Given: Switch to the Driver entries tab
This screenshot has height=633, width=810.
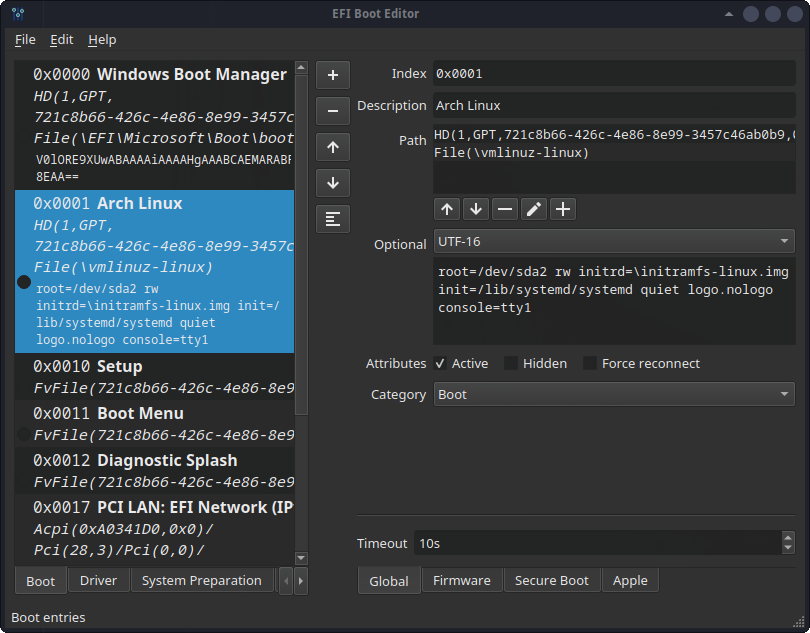Looking at the screenshot, I should click(98, 580).
